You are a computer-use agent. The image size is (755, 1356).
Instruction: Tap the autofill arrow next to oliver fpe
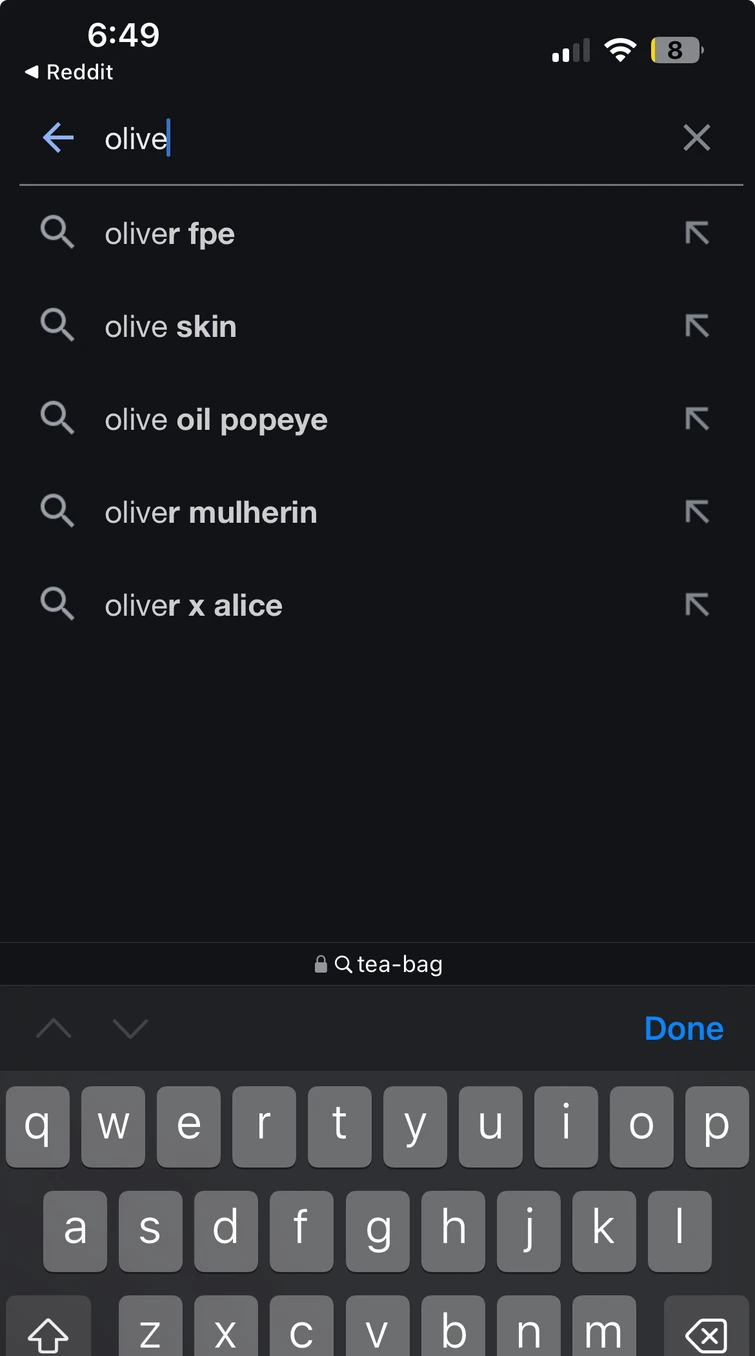tap(697, 232)
